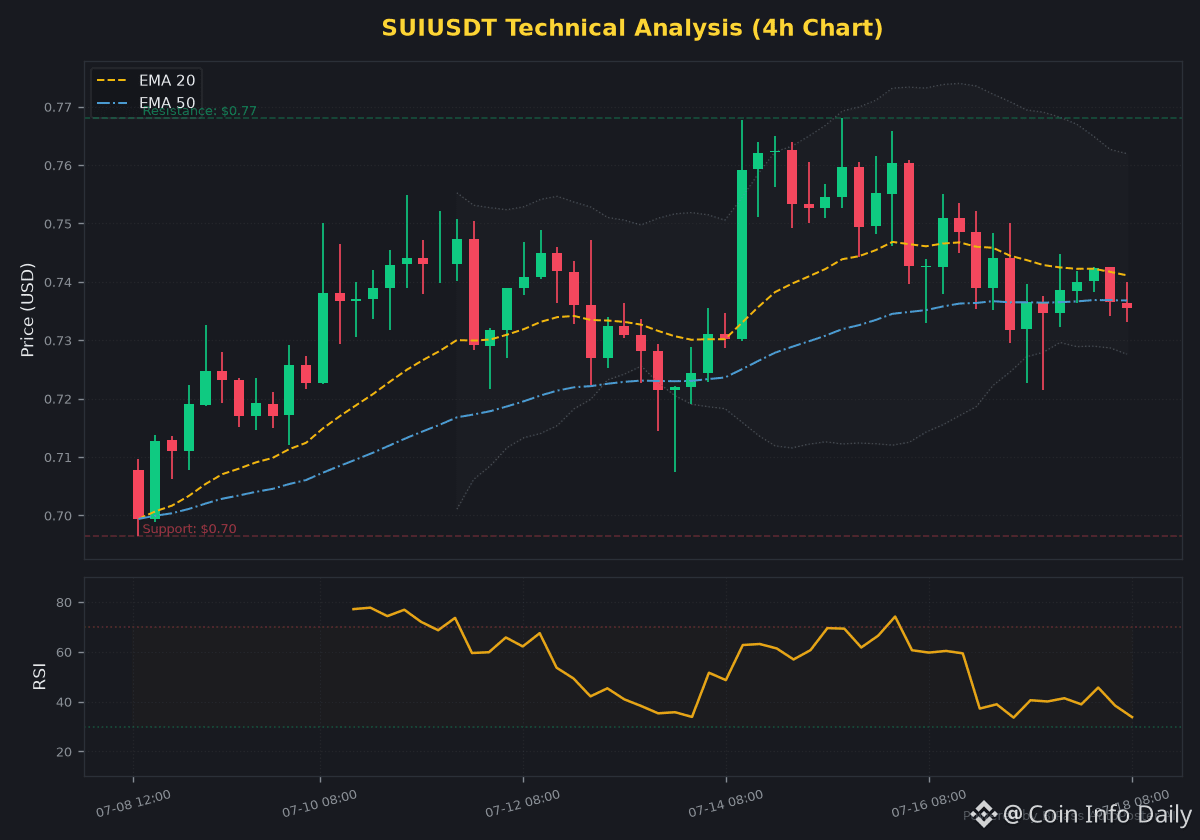The image size is (1200, 840).
Task: Select the 0.77 price tick label
Action: [58, 107]
